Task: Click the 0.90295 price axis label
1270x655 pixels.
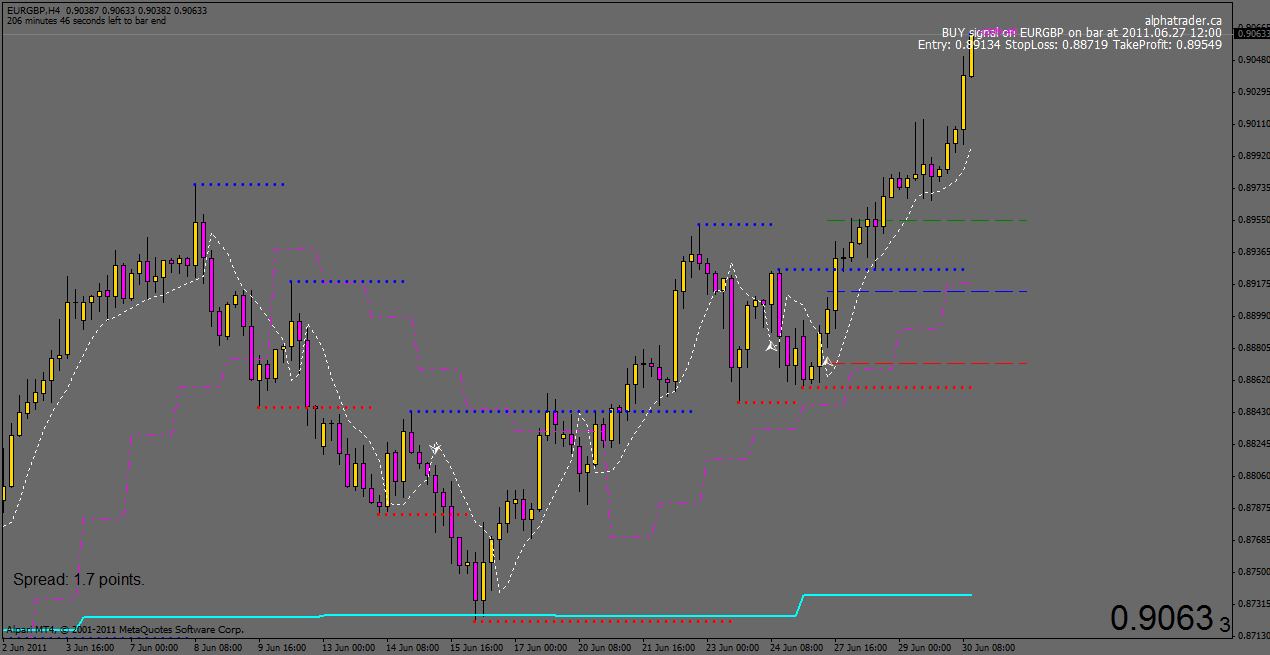Action: click(x=1253, y=91)
